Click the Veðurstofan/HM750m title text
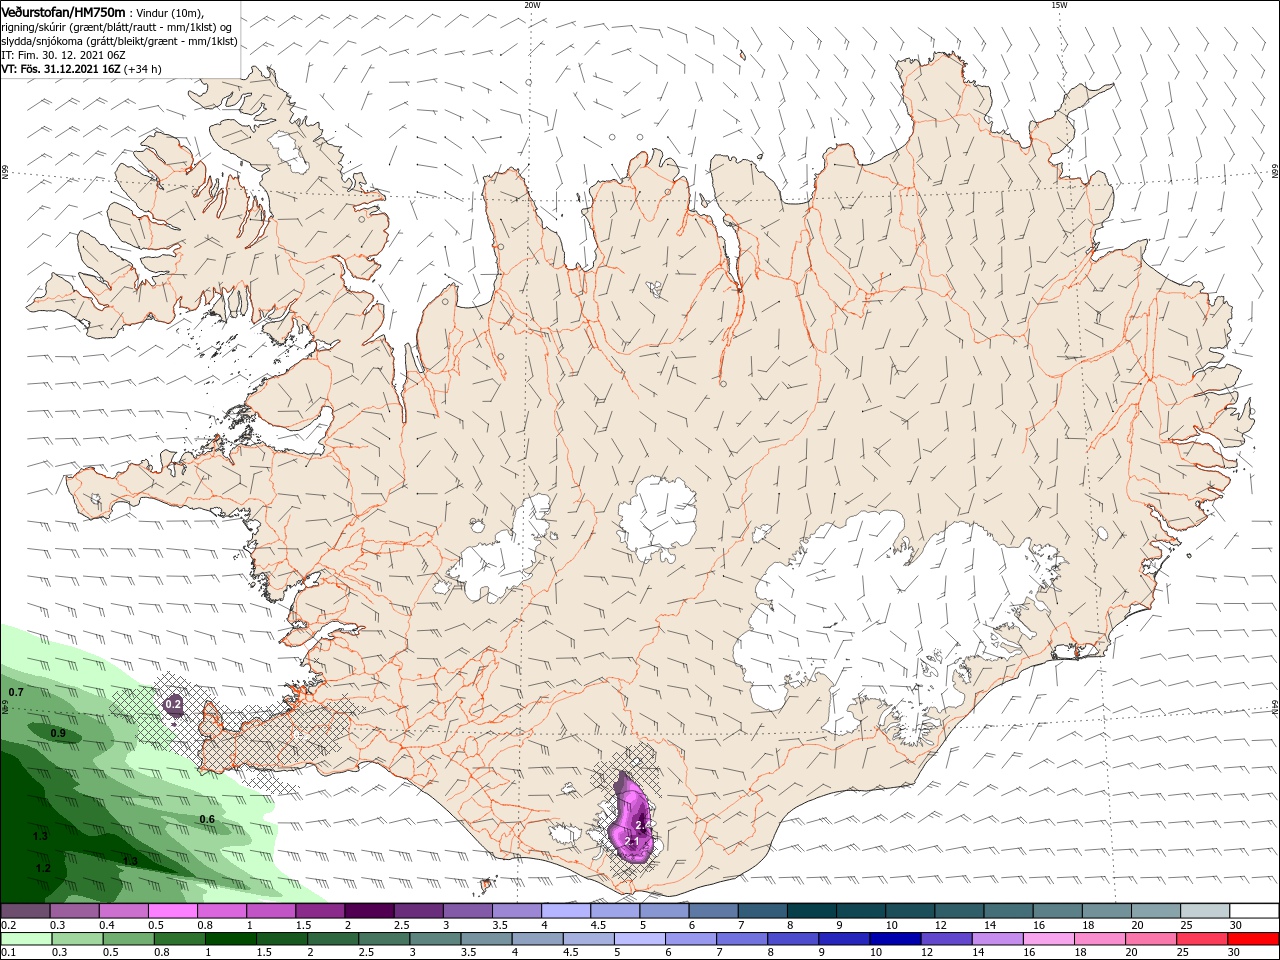 click(64, 11)
